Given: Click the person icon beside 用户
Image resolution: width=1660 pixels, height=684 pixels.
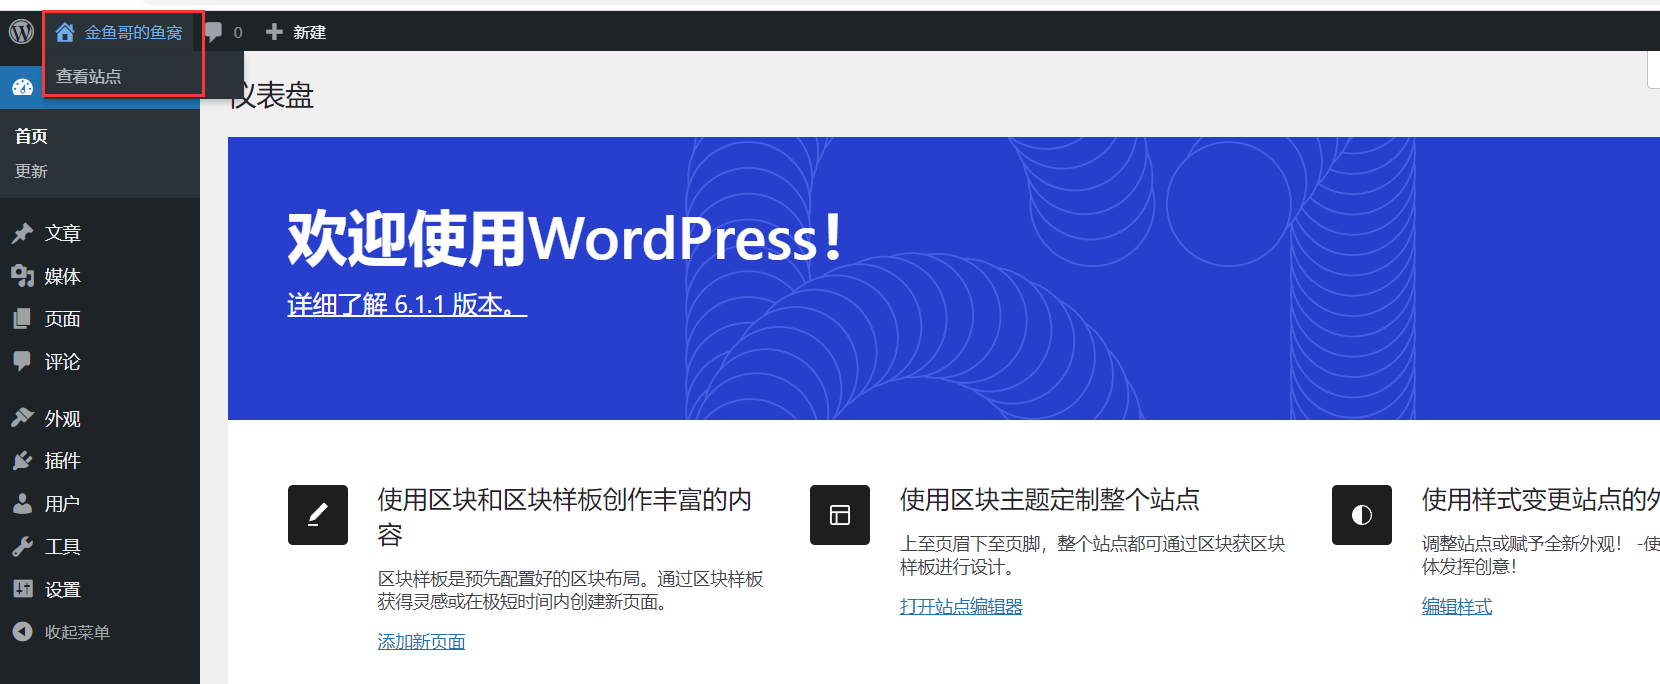Looking at the screenshot, I should pos(22,503).
